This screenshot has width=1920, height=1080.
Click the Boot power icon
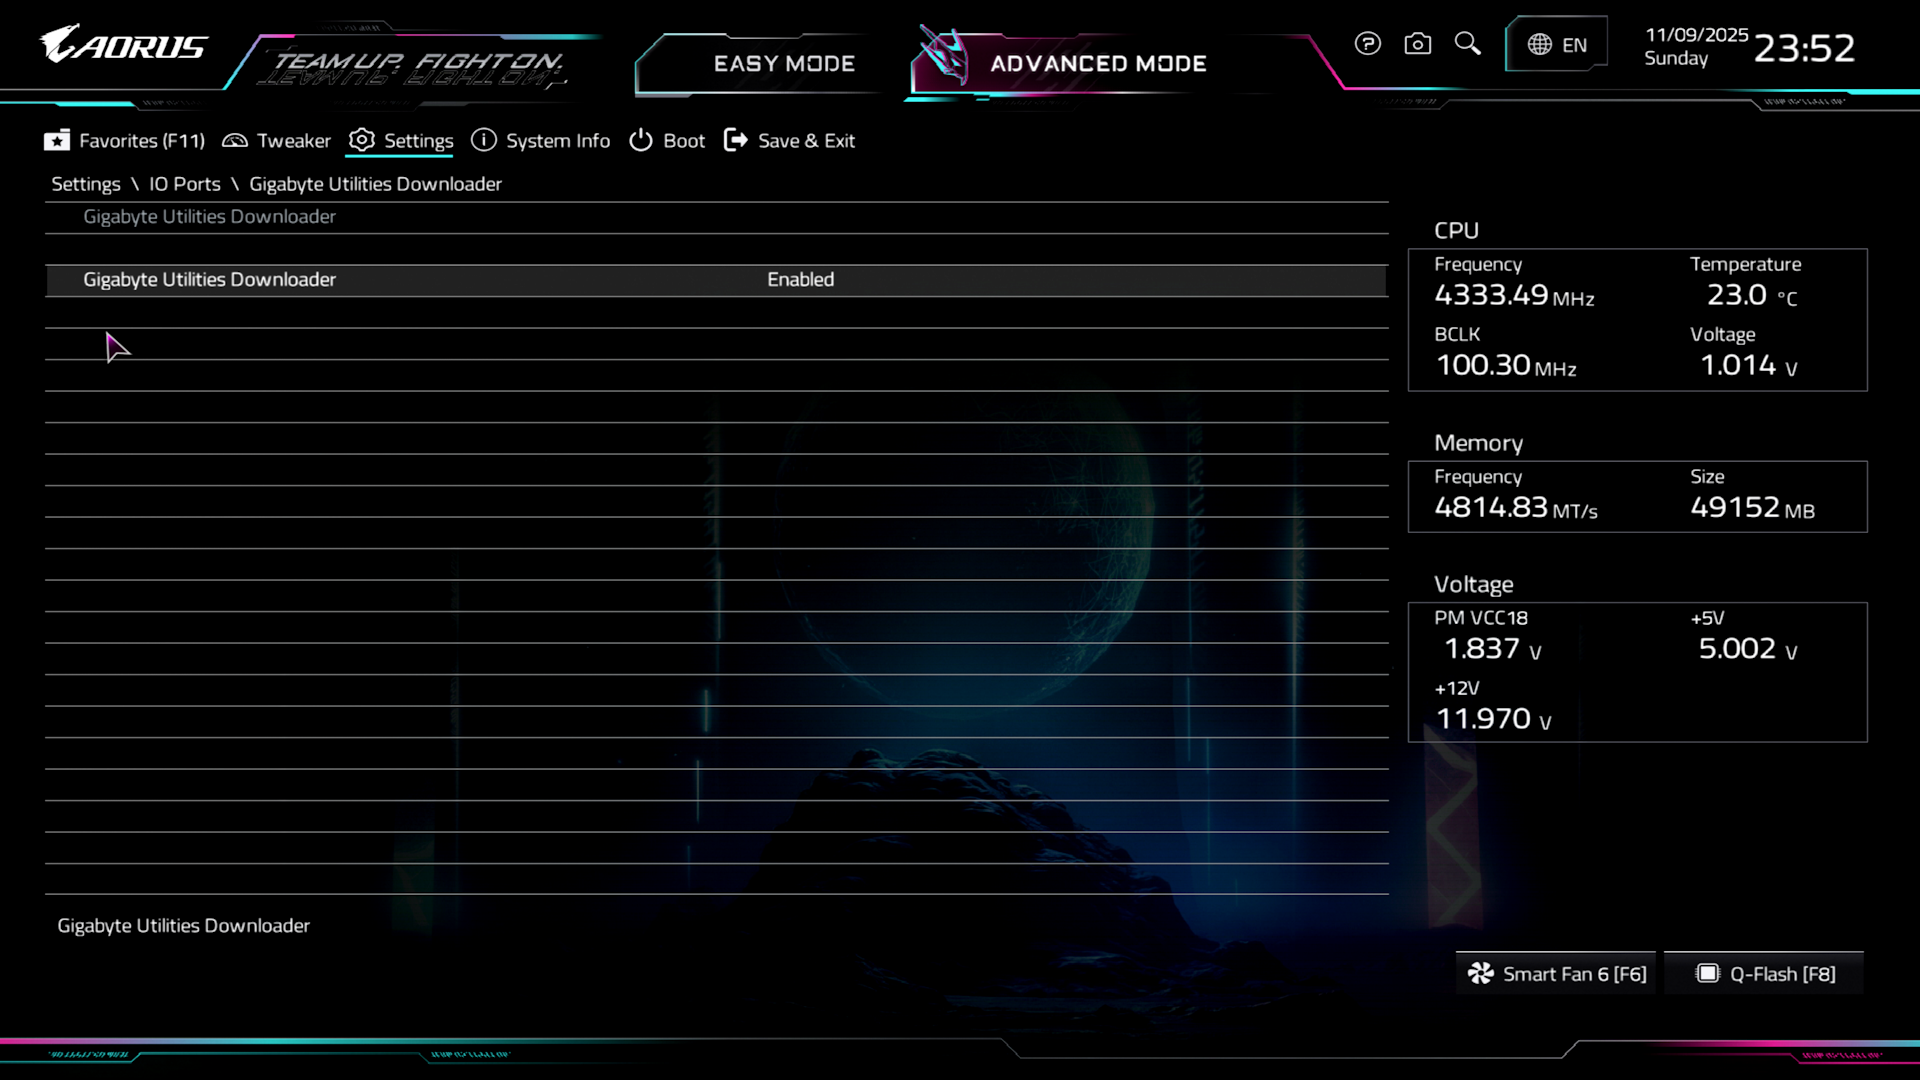coord(641,141)
